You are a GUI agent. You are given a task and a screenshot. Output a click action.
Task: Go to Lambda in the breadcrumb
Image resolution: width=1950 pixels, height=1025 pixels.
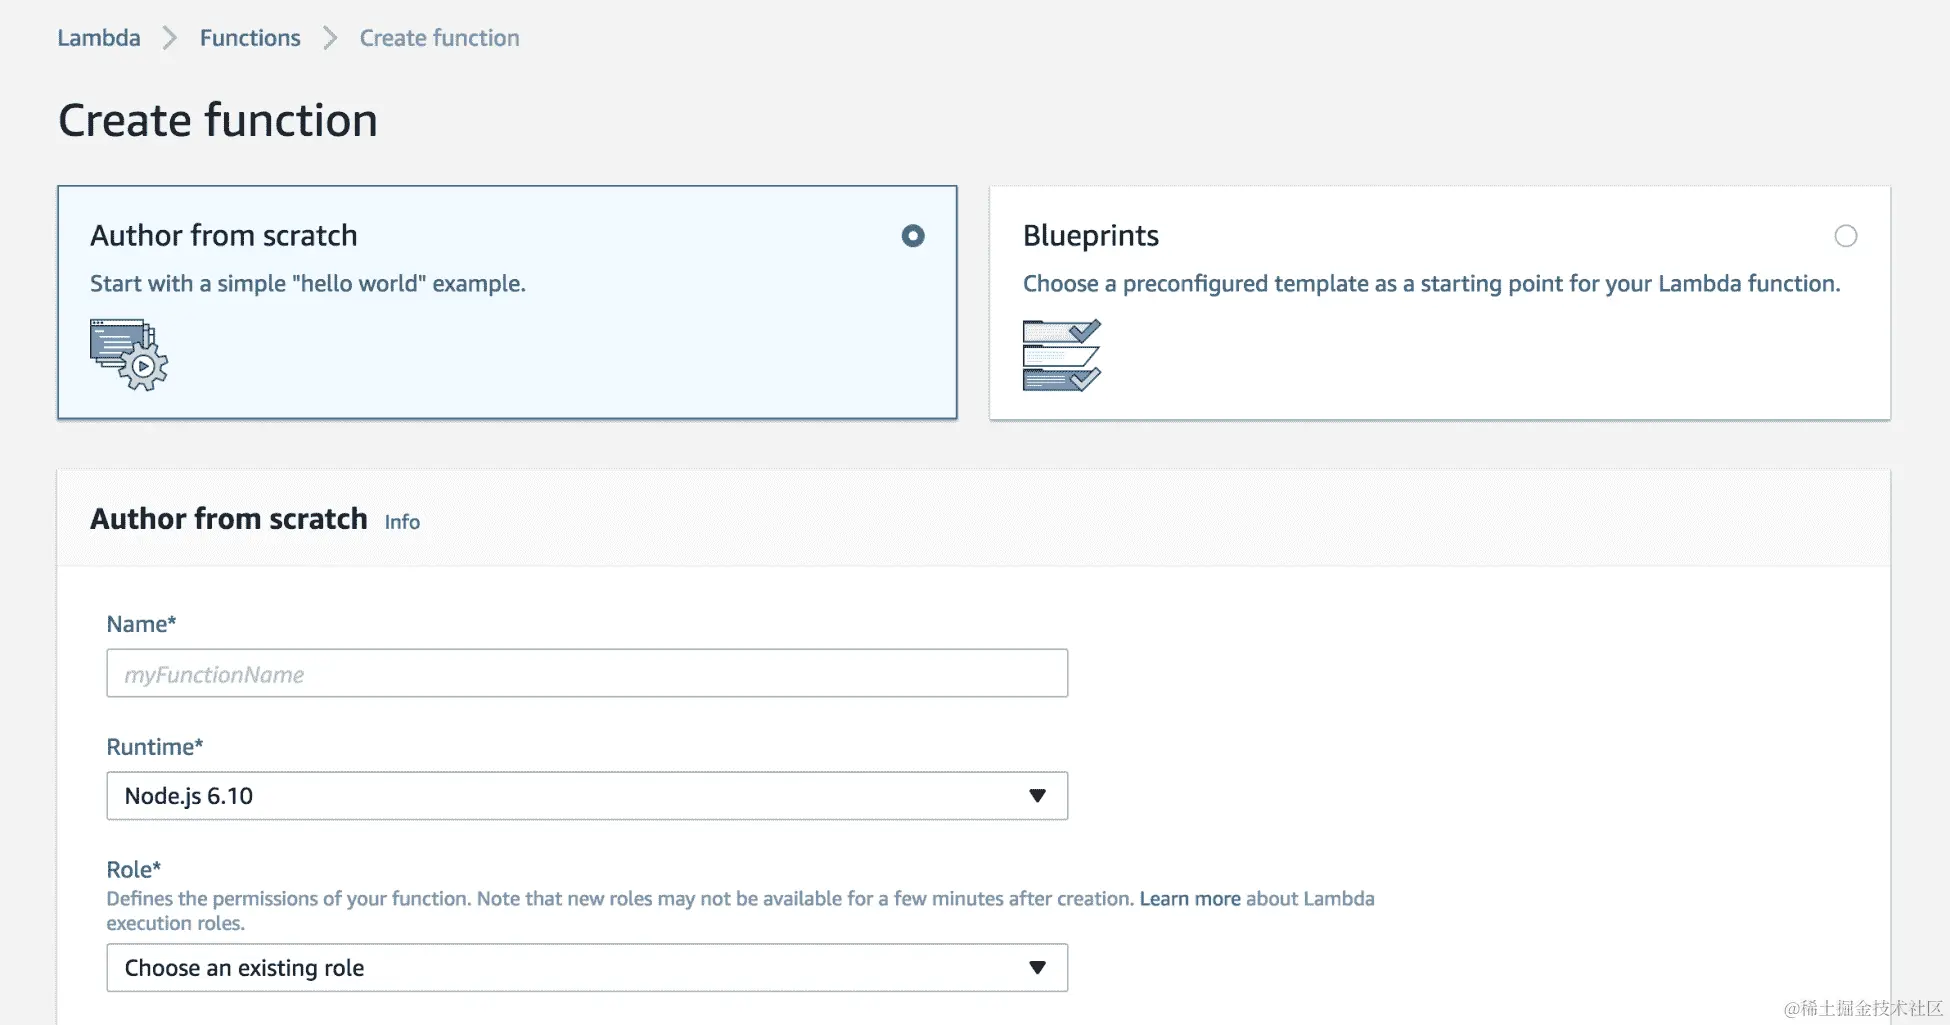click(x=99, y=38)
